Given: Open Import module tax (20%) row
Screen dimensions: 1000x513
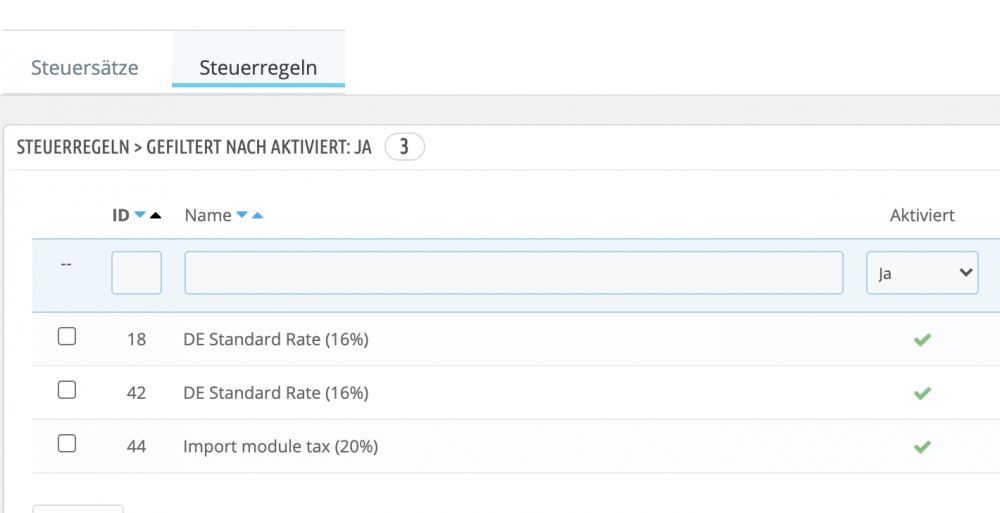Looking at the screenshot, I should pos(281,447).
